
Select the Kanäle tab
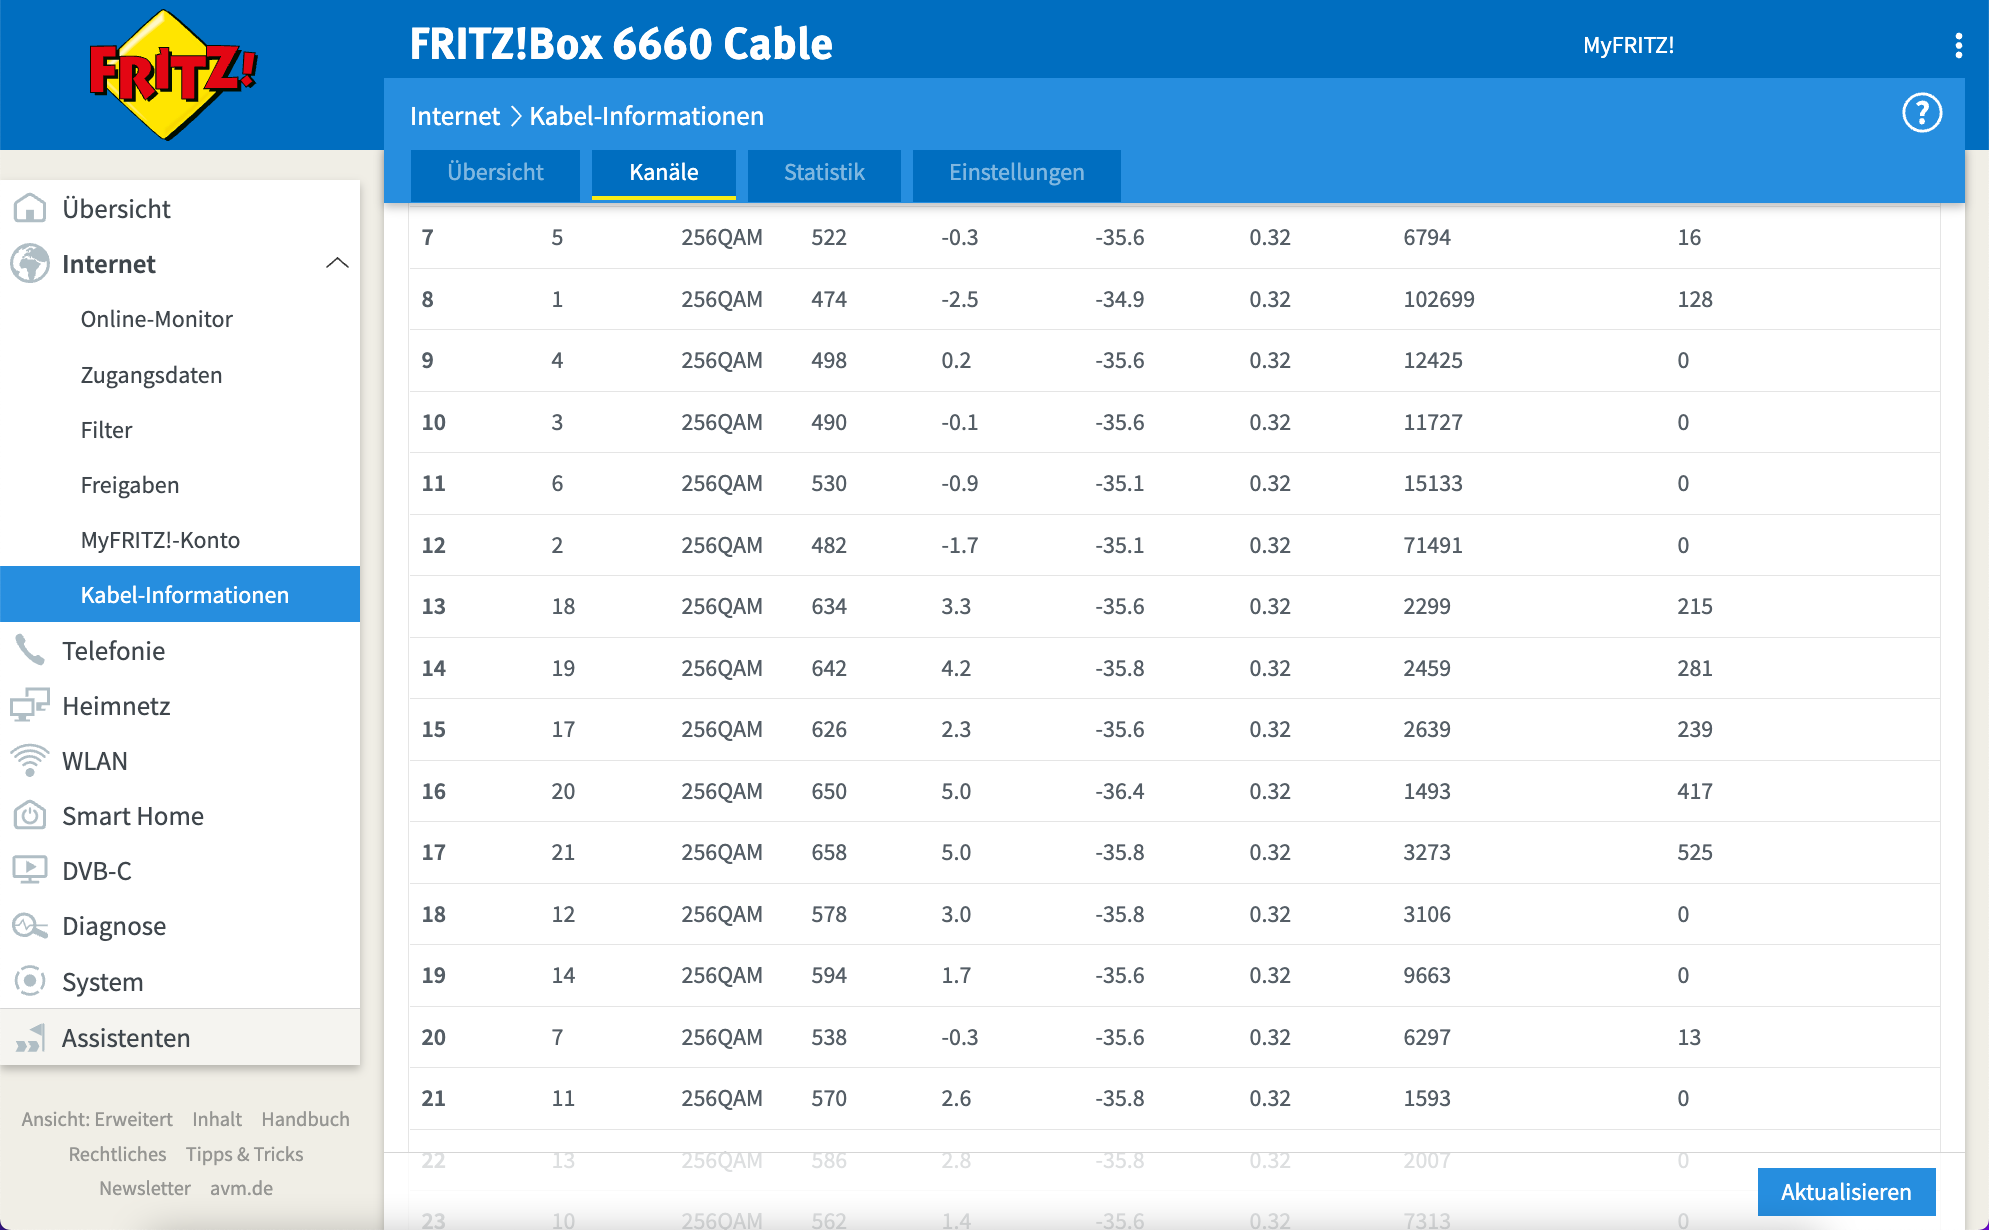coord(664,173)
